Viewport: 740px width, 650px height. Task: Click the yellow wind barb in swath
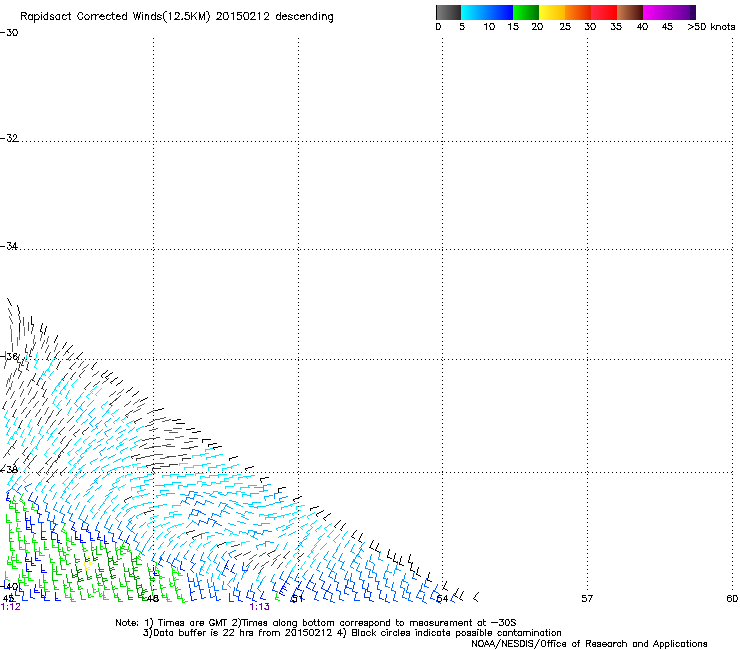click(88, 565)
